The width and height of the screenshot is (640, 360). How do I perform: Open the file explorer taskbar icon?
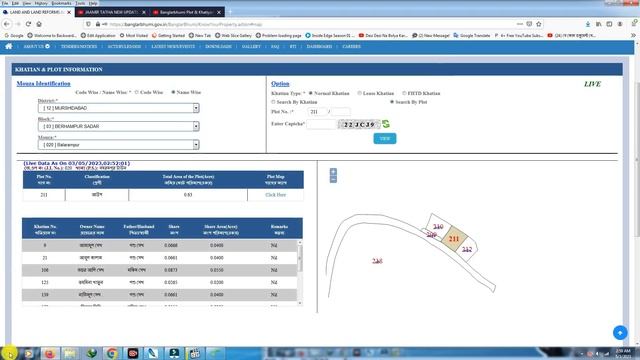coord(70,353)
